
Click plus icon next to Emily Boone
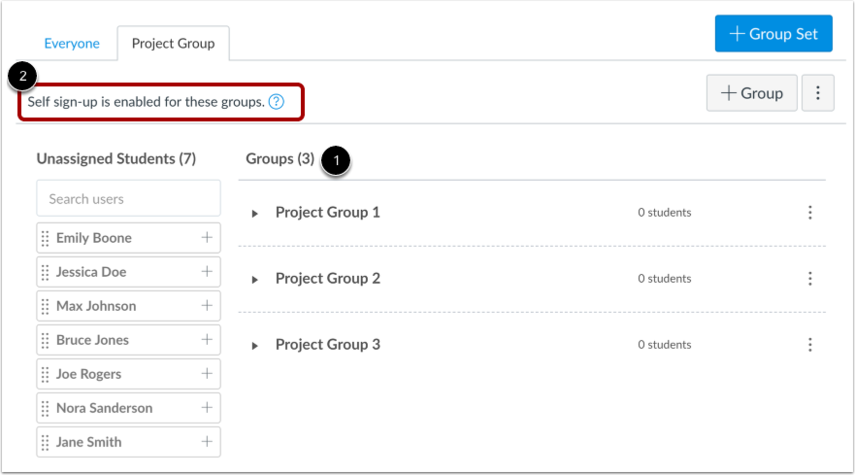(x=207, y=238)
